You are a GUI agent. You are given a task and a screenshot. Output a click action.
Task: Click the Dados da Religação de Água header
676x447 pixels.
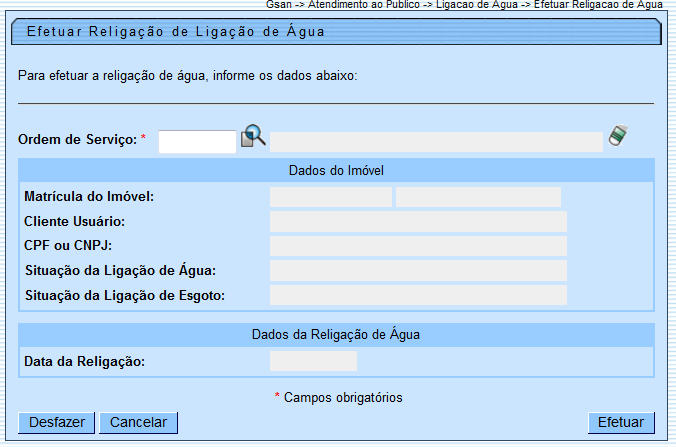click(336, 334)
